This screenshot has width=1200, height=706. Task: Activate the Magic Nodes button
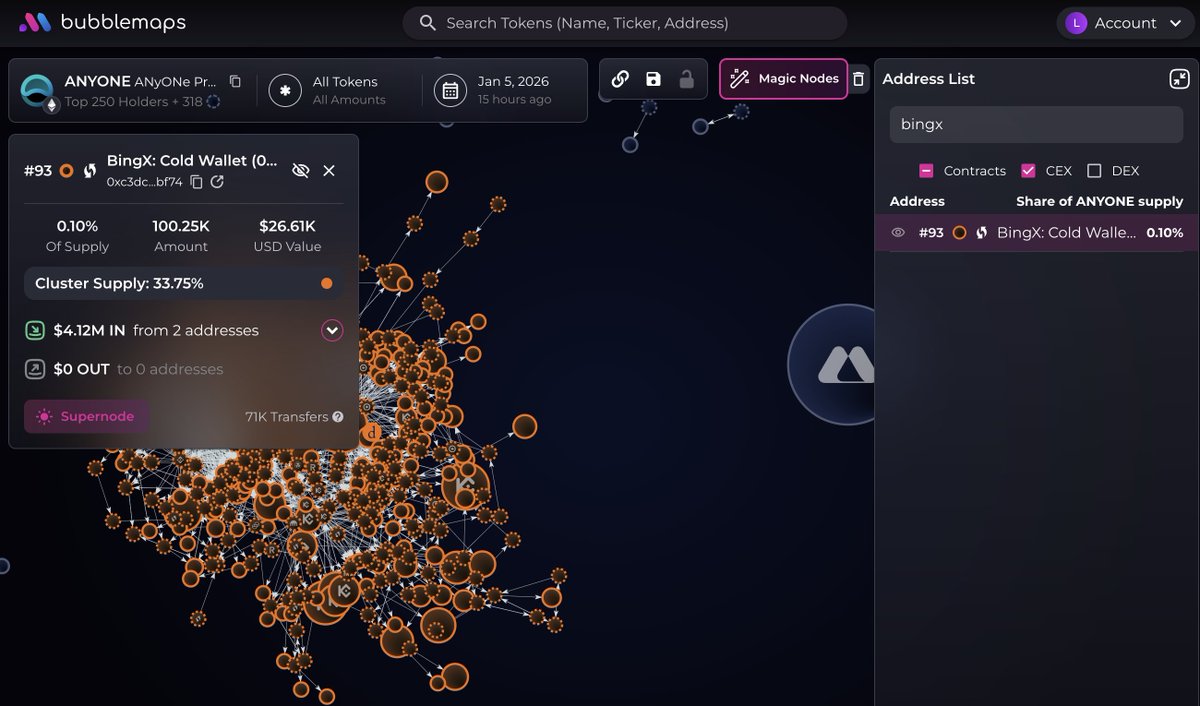coord(784,79)
